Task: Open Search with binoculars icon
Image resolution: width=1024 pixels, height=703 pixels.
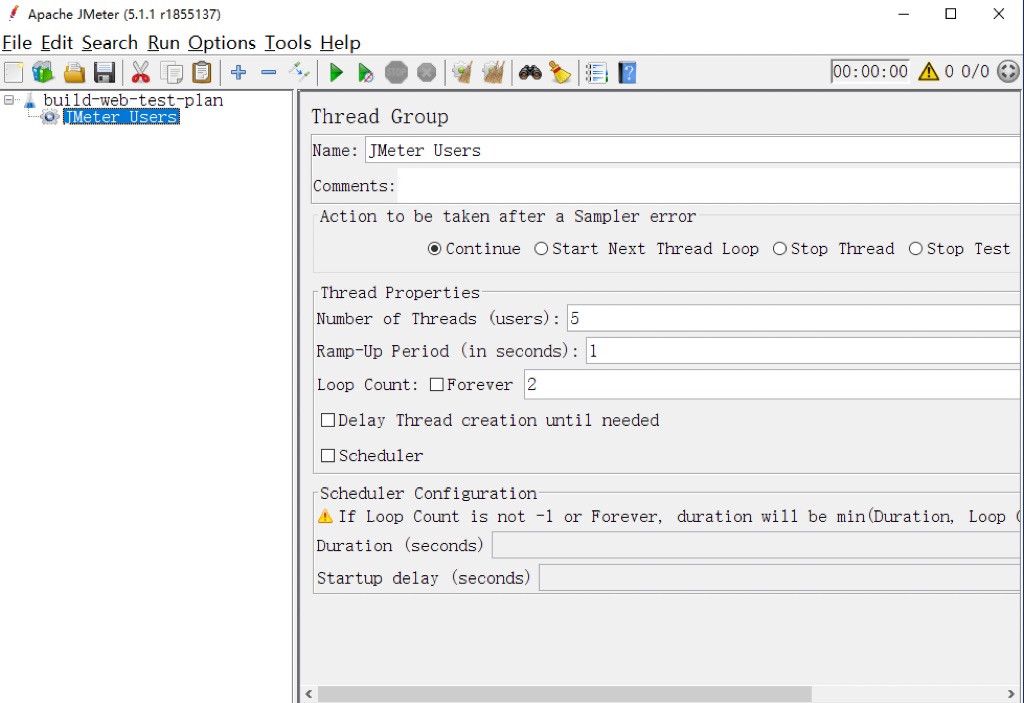Action: pyautogui.click(x=530, y=72)
